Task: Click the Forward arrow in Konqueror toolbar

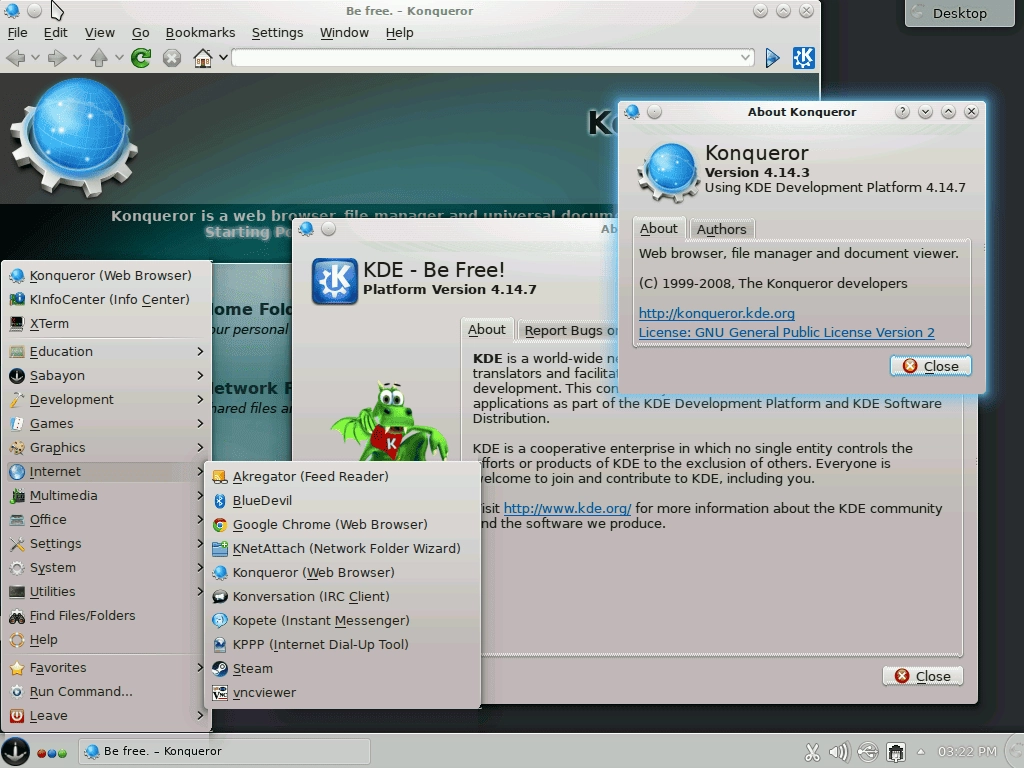Action: tap(57, 58)
